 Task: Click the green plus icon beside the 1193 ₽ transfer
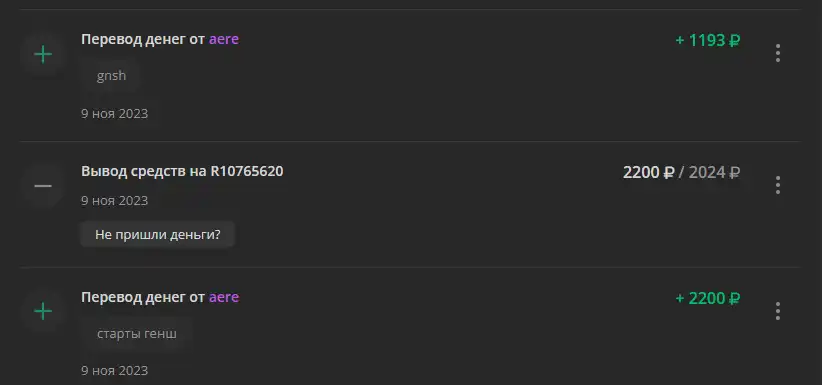coord(43,54)
